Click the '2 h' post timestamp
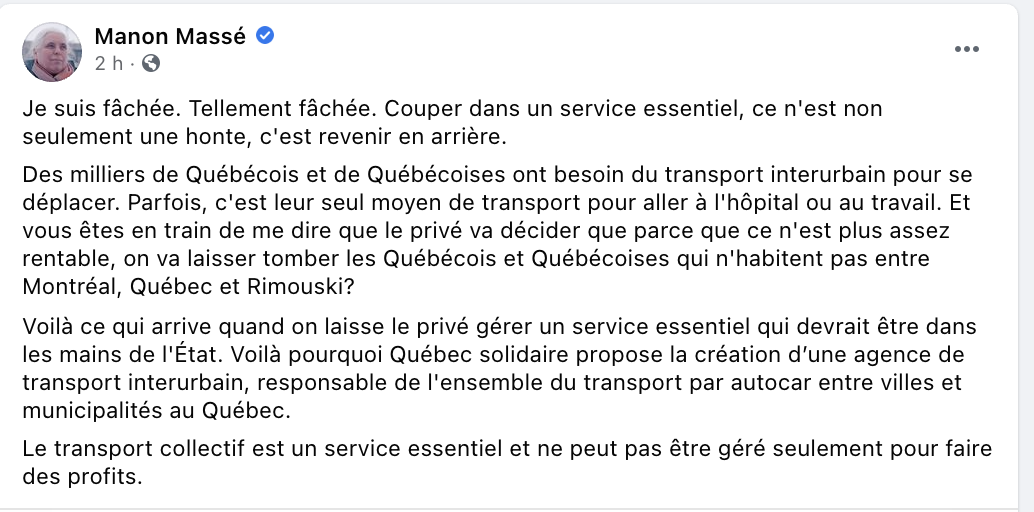Viewport: 1034px width, 512px height. pos(109,63)
